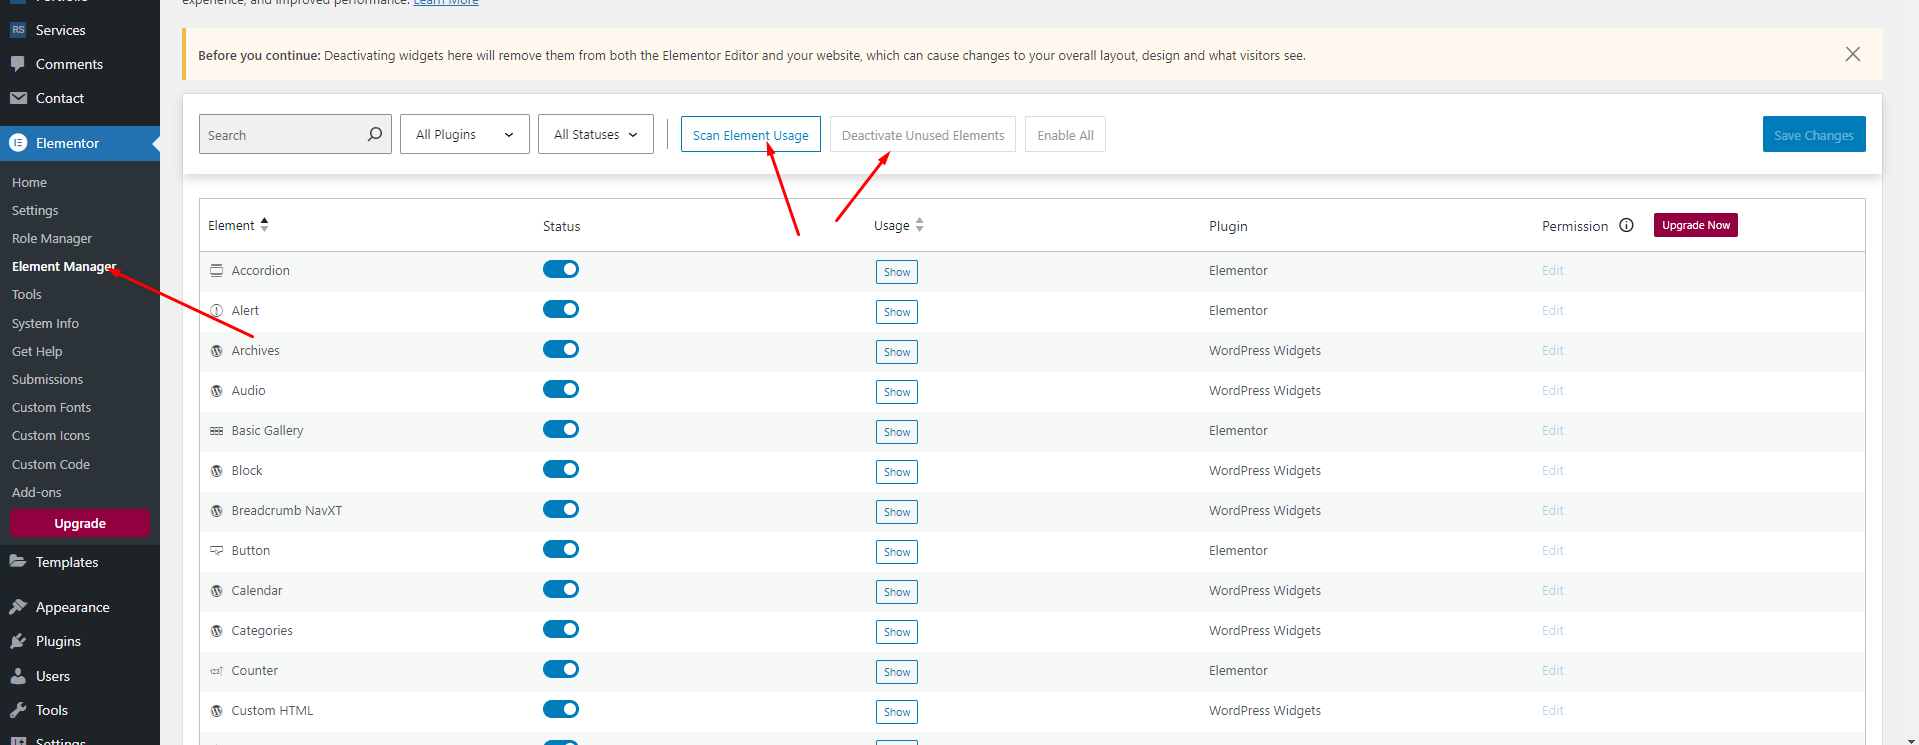1919x745 pixels.
Task: Click the Save Changes button
Action: tap(1814, 134)
